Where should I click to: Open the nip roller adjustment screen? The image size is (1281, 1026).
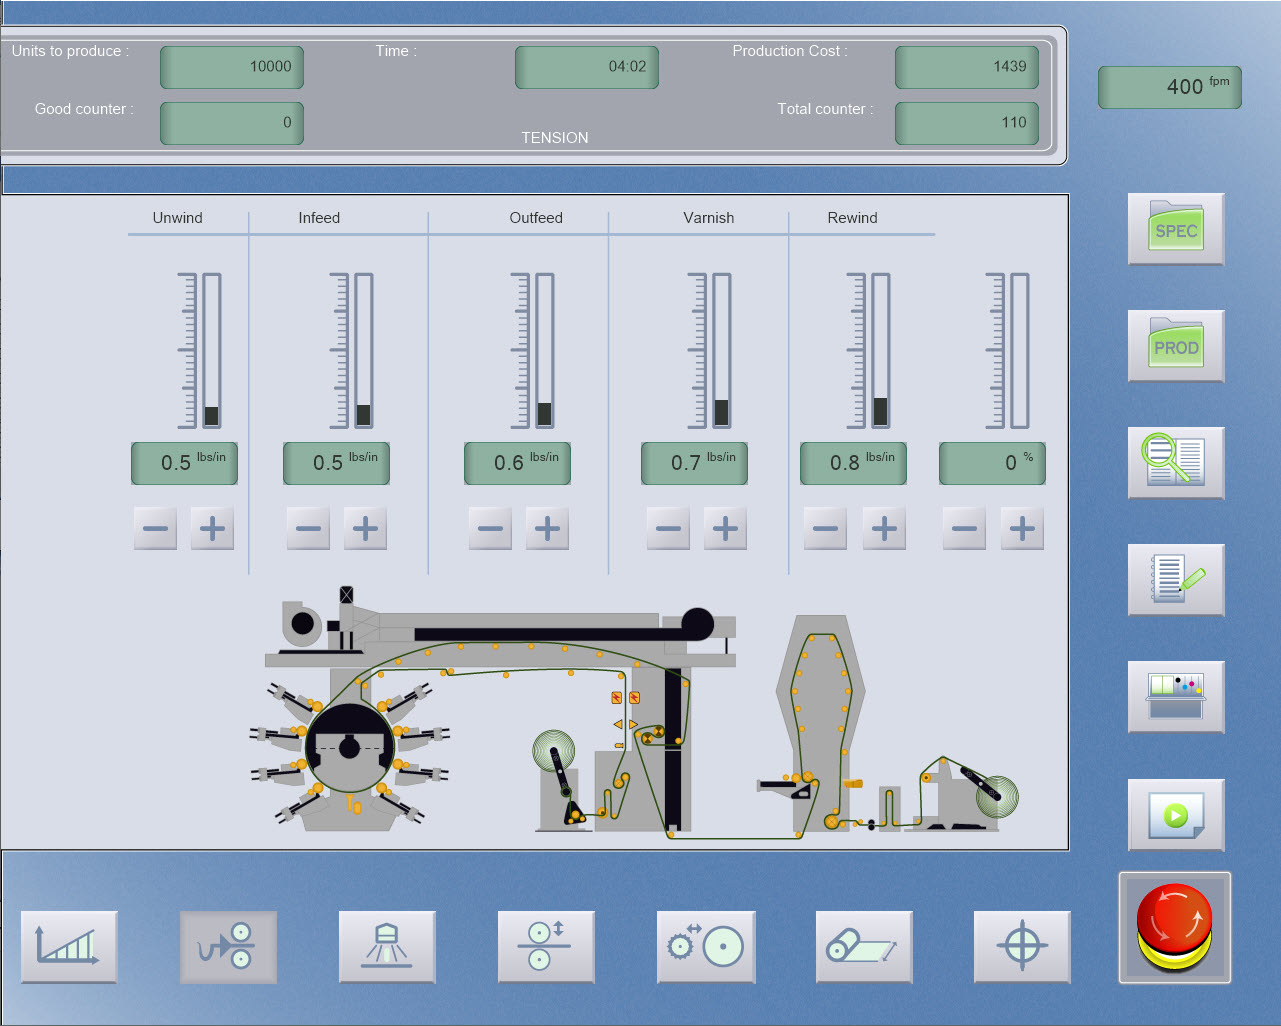tap(546, 946)
